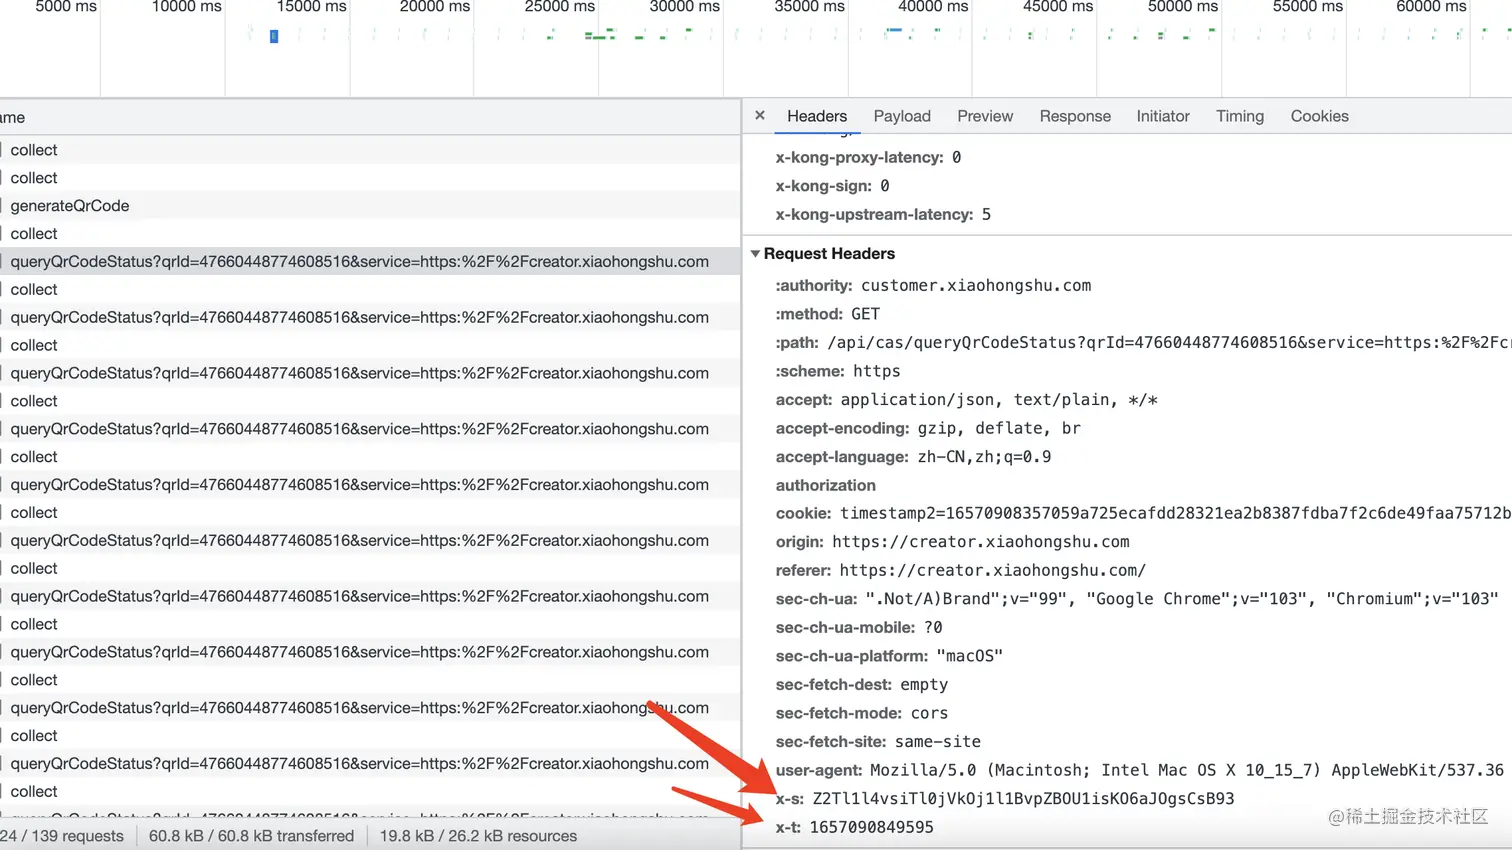
Task: Click the x-kong-proxy-latency header
Action: click(868, 158)
